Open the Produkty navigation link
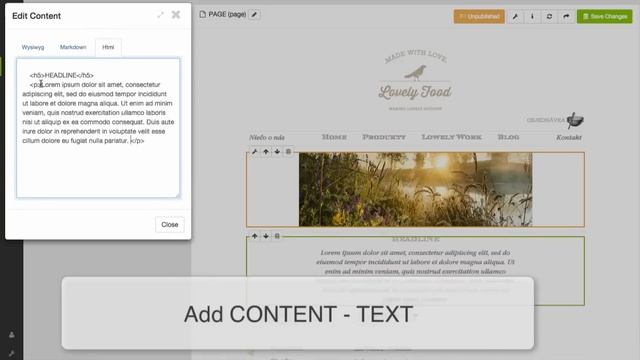The width and height of the screenshot is (640, 360). coord(384,137)
